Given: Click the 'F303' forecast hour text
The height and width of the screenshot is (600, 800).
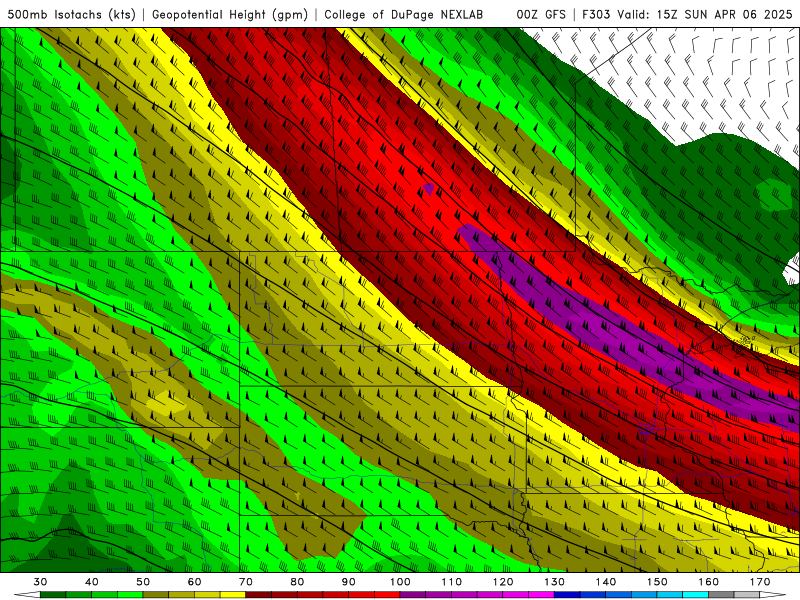Looking at the screenshot, I should [596, 14].
